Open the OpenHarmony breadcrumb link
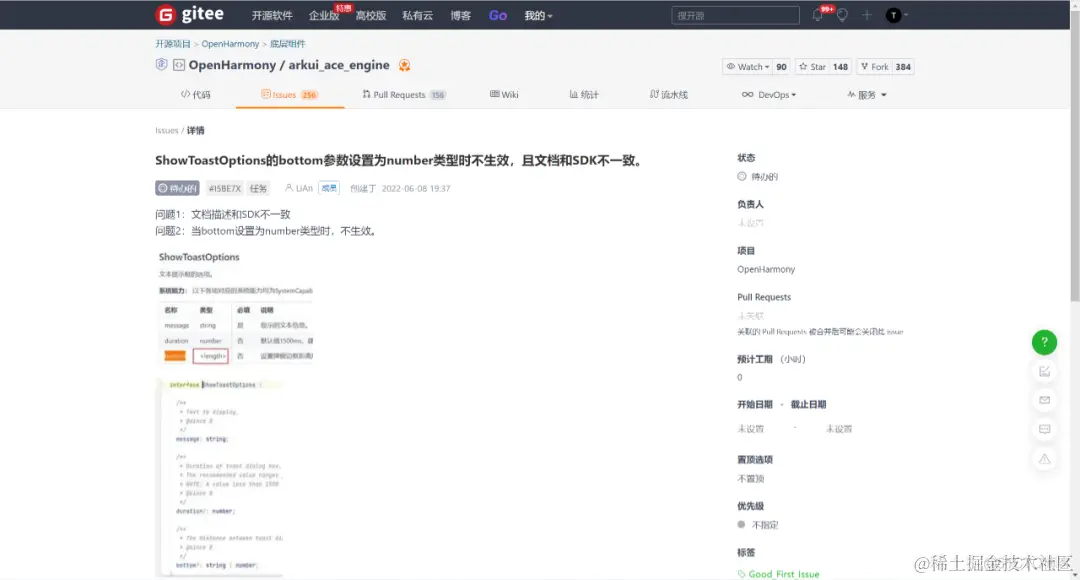This screenshot has height=580, width=1080. [x=230, y=43]
